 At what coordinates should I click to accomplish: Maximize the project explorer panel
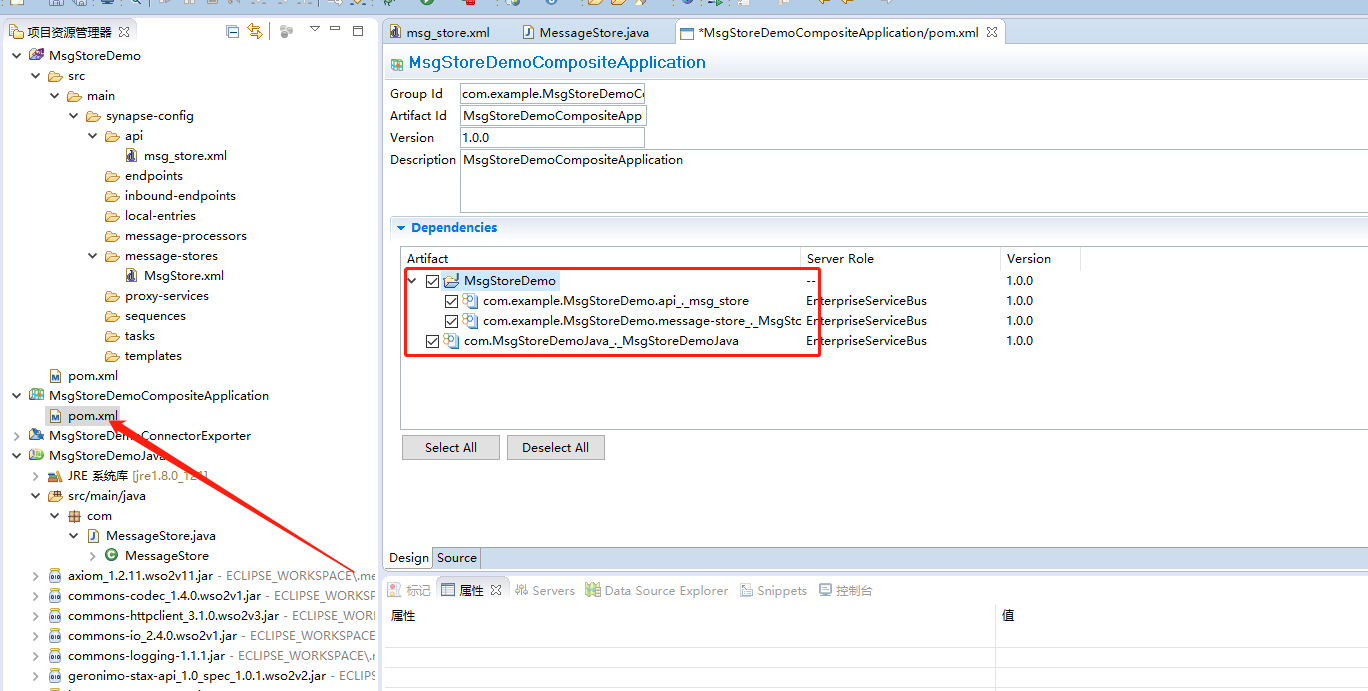(x=358, y=31)
